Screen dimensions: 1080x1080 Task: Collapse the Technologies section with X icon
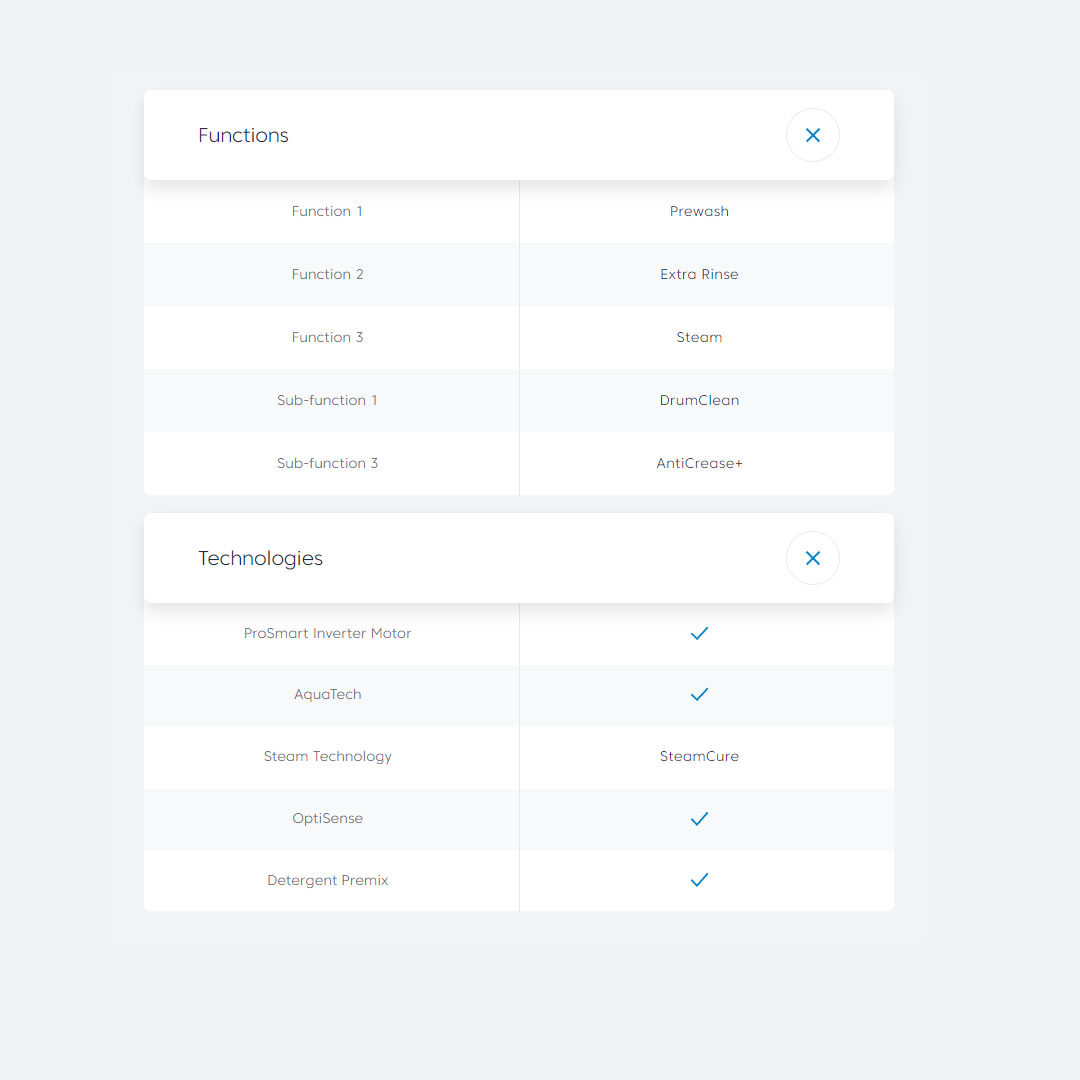click(812, 558)
